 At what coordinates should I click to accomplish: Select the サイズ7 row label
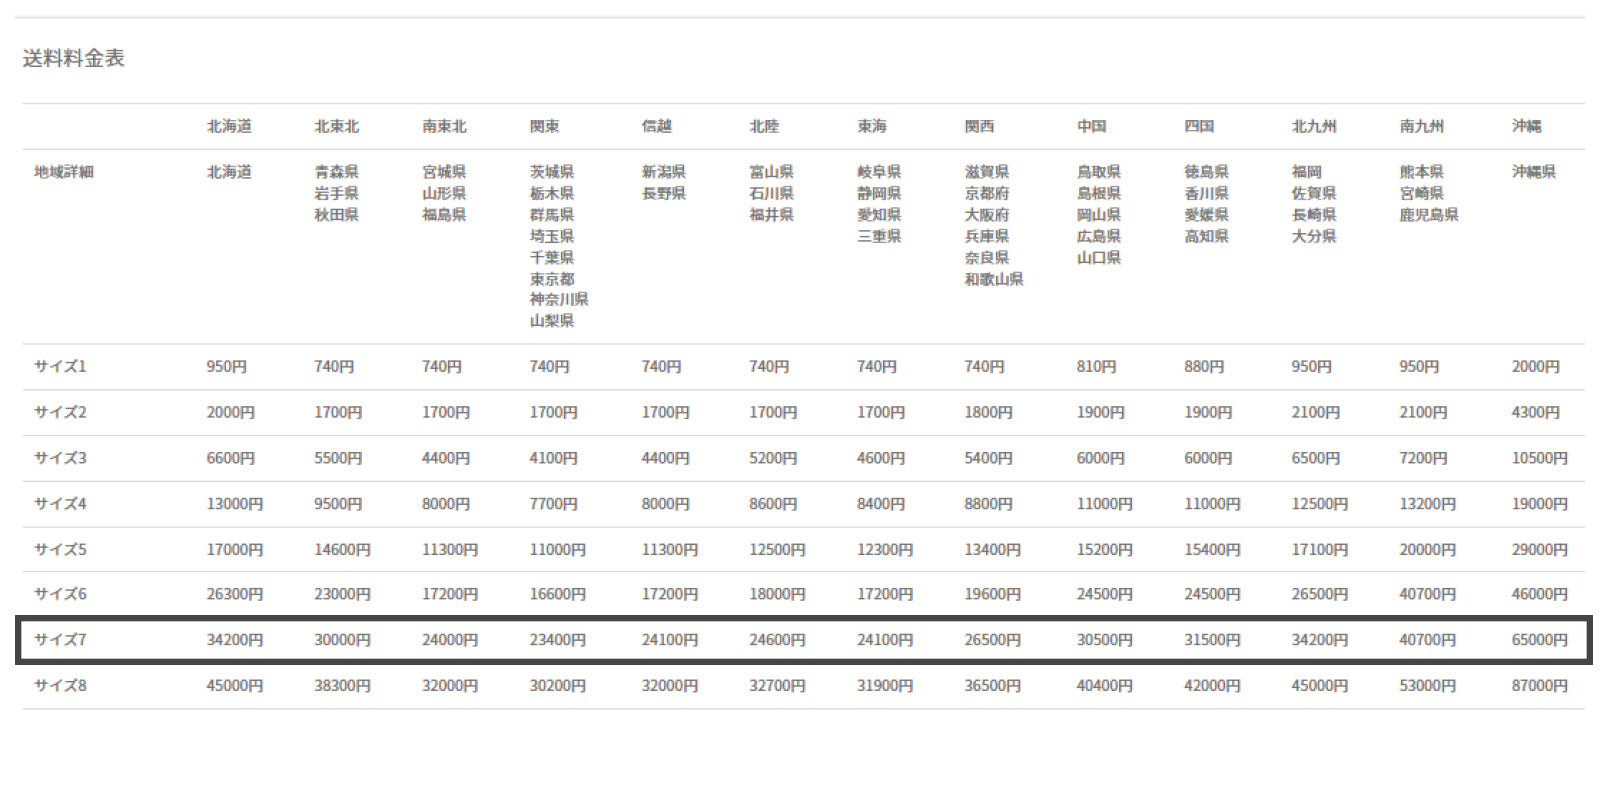pos(60,639)
